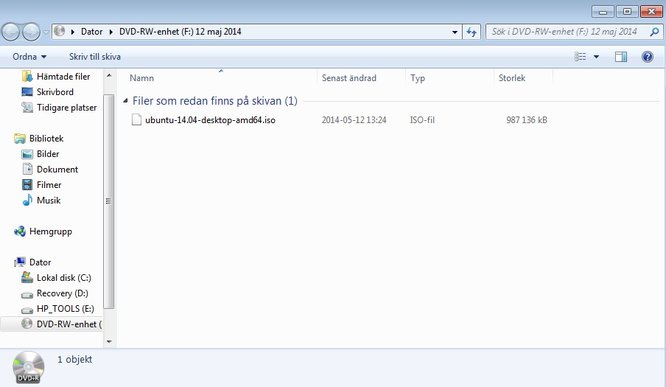Select Hemgrupp in the navigation pane

[x=51, y=232]
